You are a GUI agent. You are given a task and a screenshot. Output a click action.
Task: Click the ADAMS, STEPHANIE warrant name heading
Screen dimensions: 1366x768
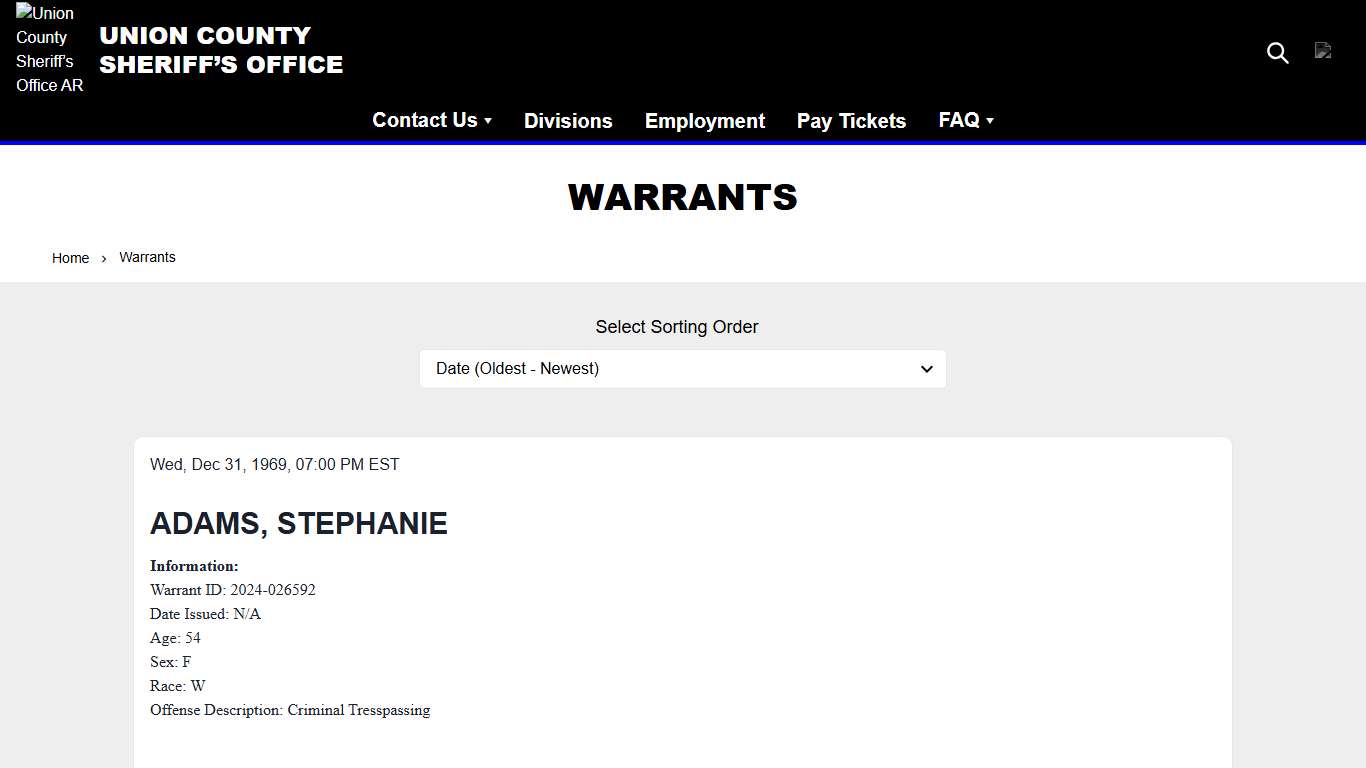(298, 523)
